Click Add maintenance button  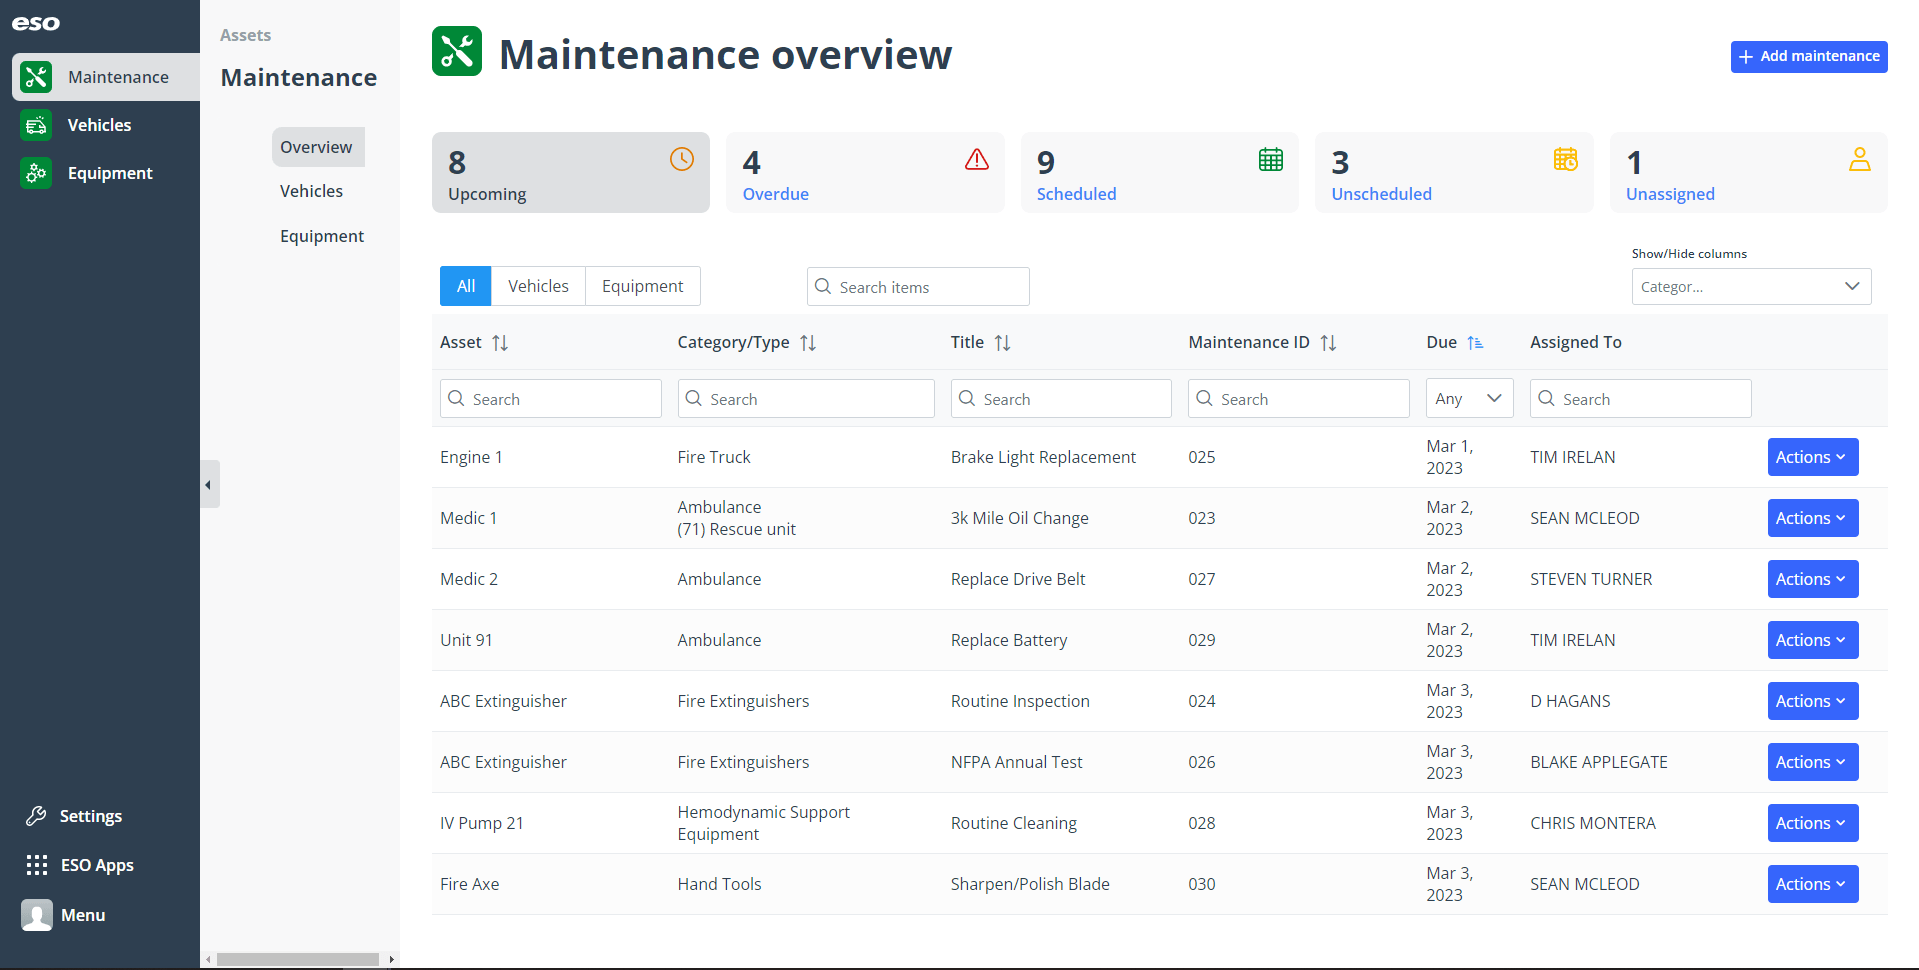click(x=1809, y=56)
